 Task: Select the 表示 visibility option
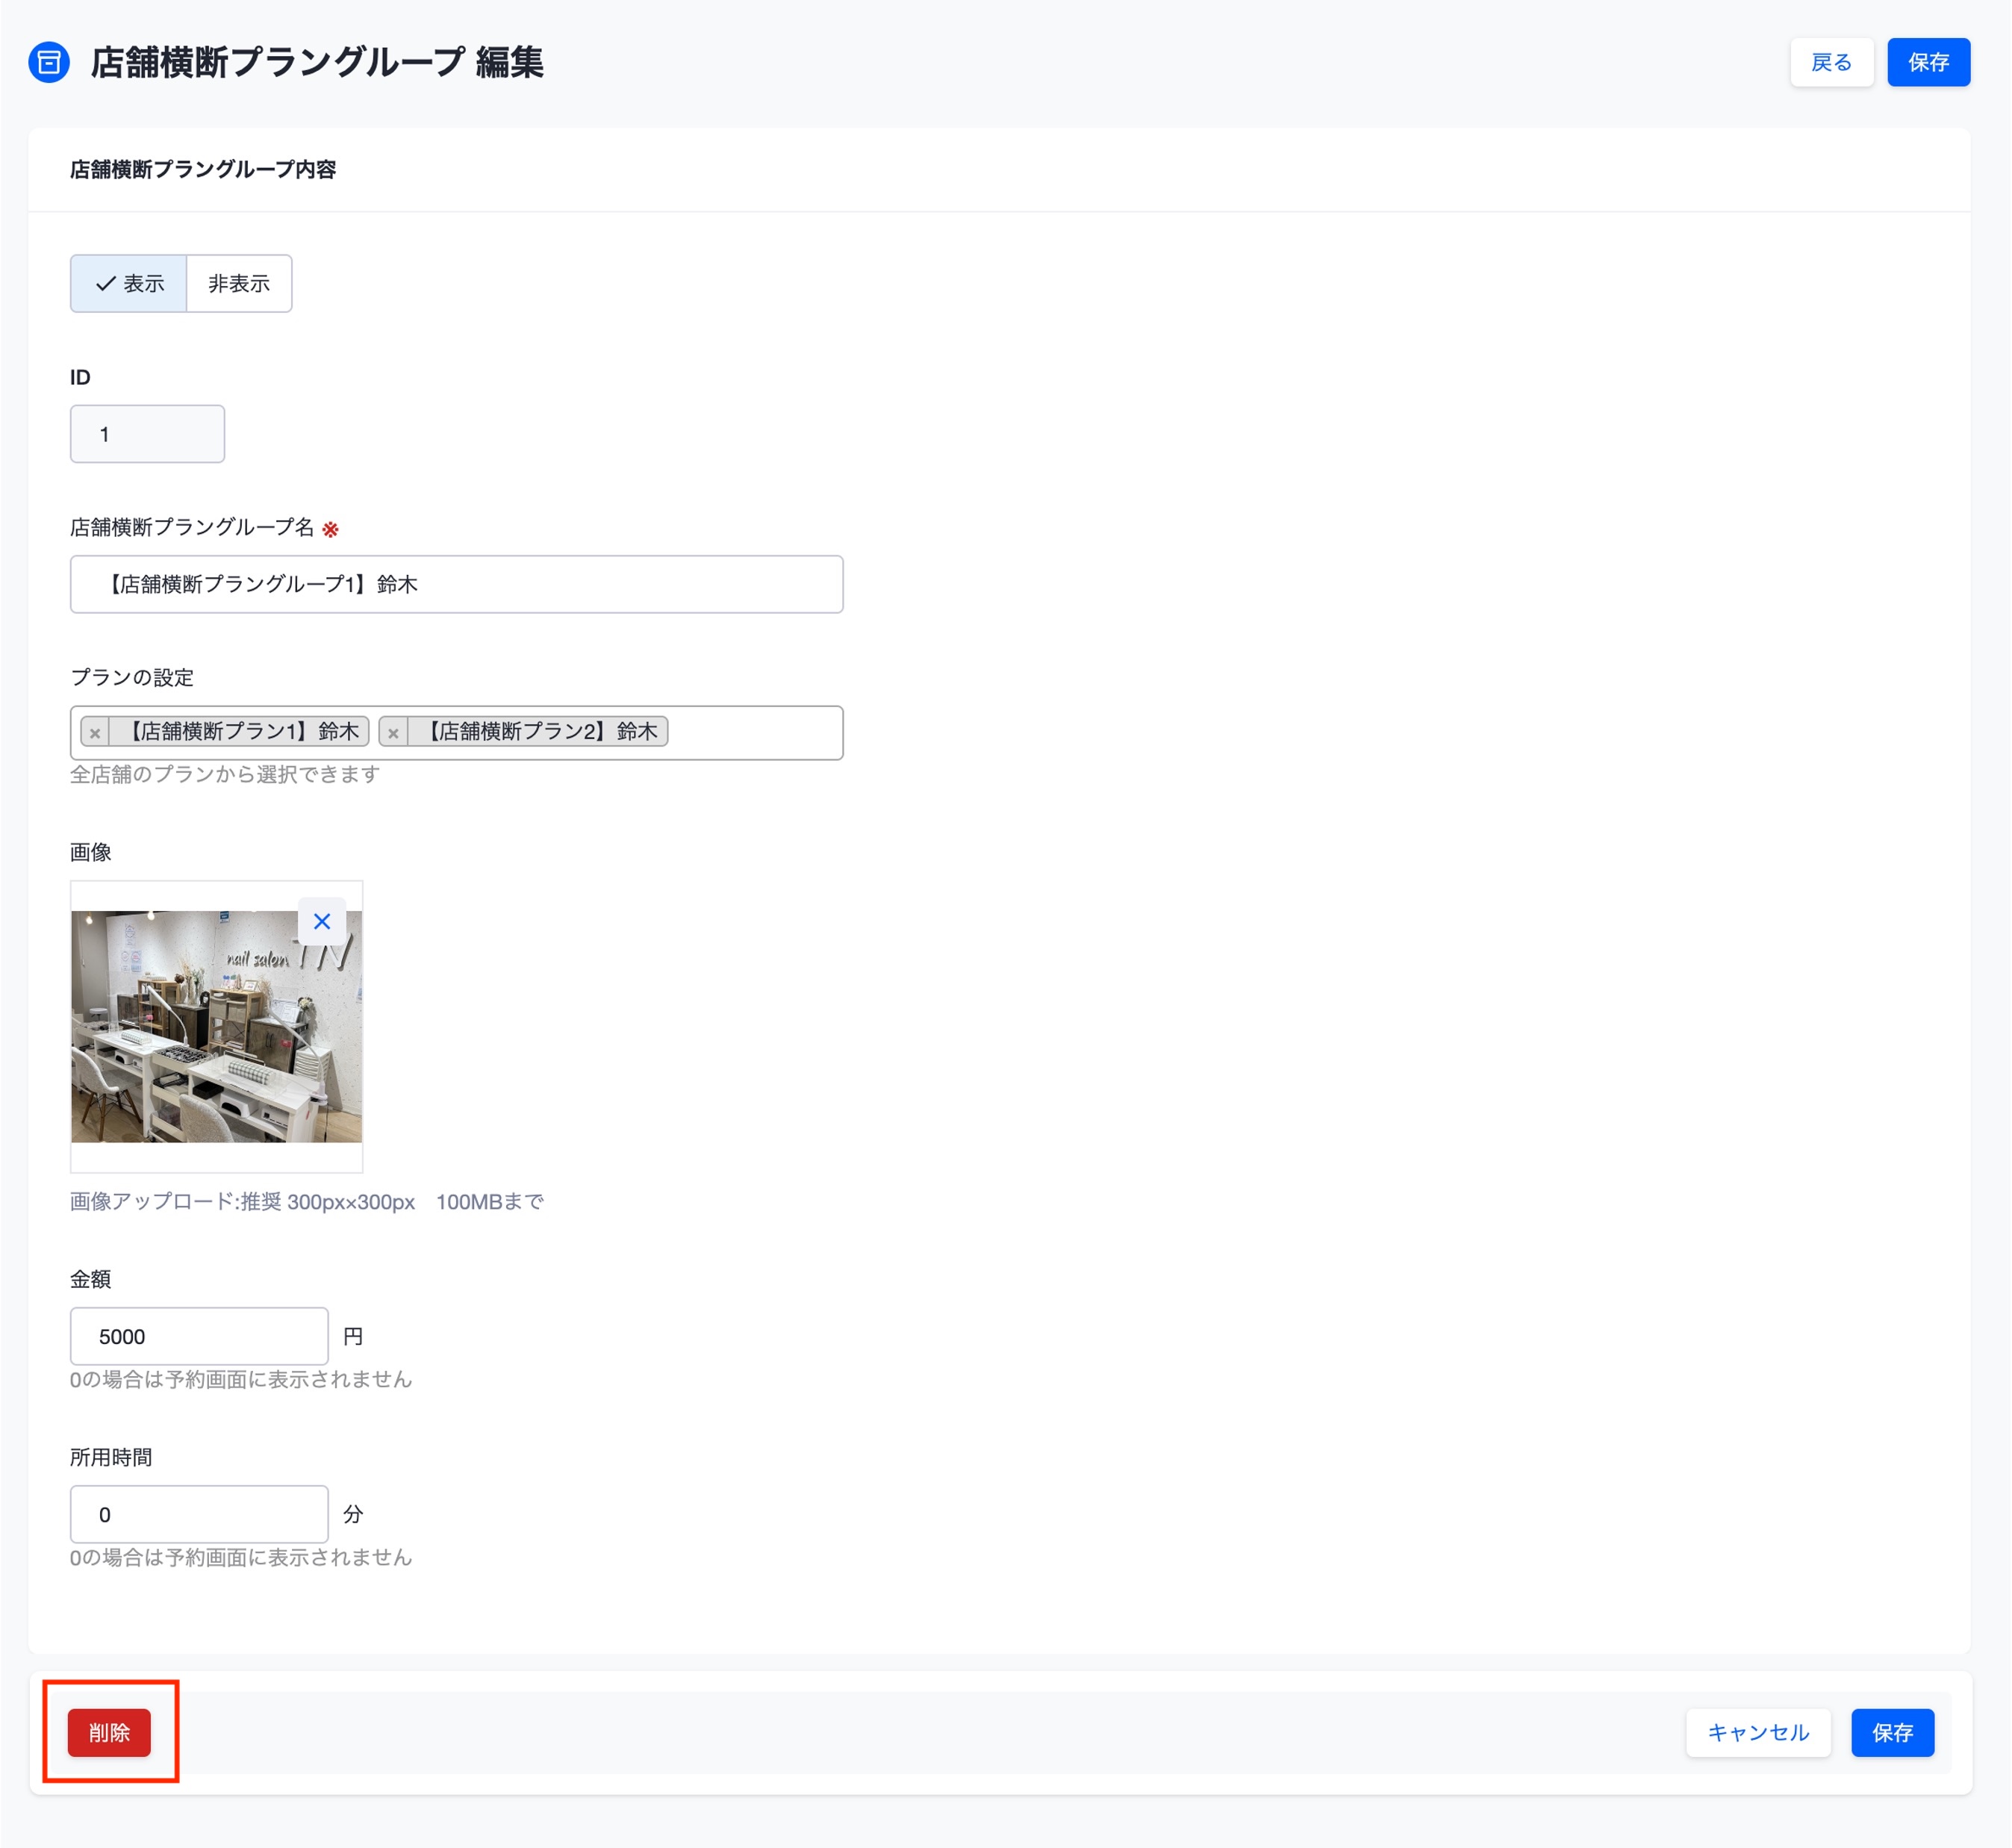tap(129, 284)
